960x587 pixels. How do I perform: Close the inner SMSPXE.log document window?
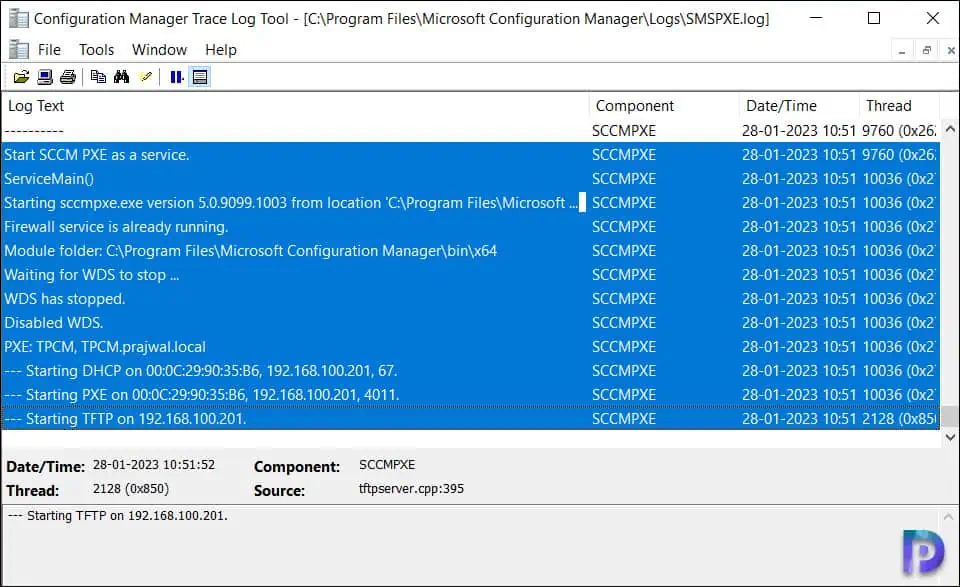951,51
